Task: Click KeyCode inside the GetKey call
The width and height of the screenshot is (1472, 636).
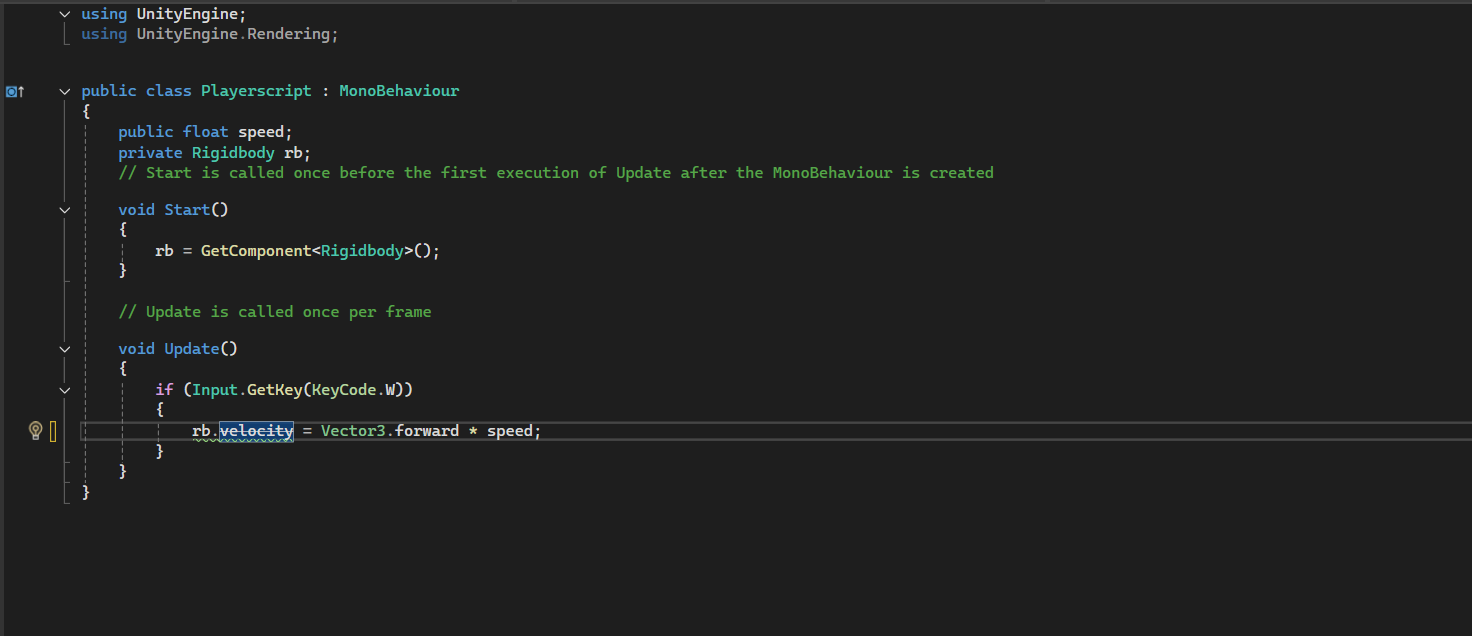Action: pos(344,390)
